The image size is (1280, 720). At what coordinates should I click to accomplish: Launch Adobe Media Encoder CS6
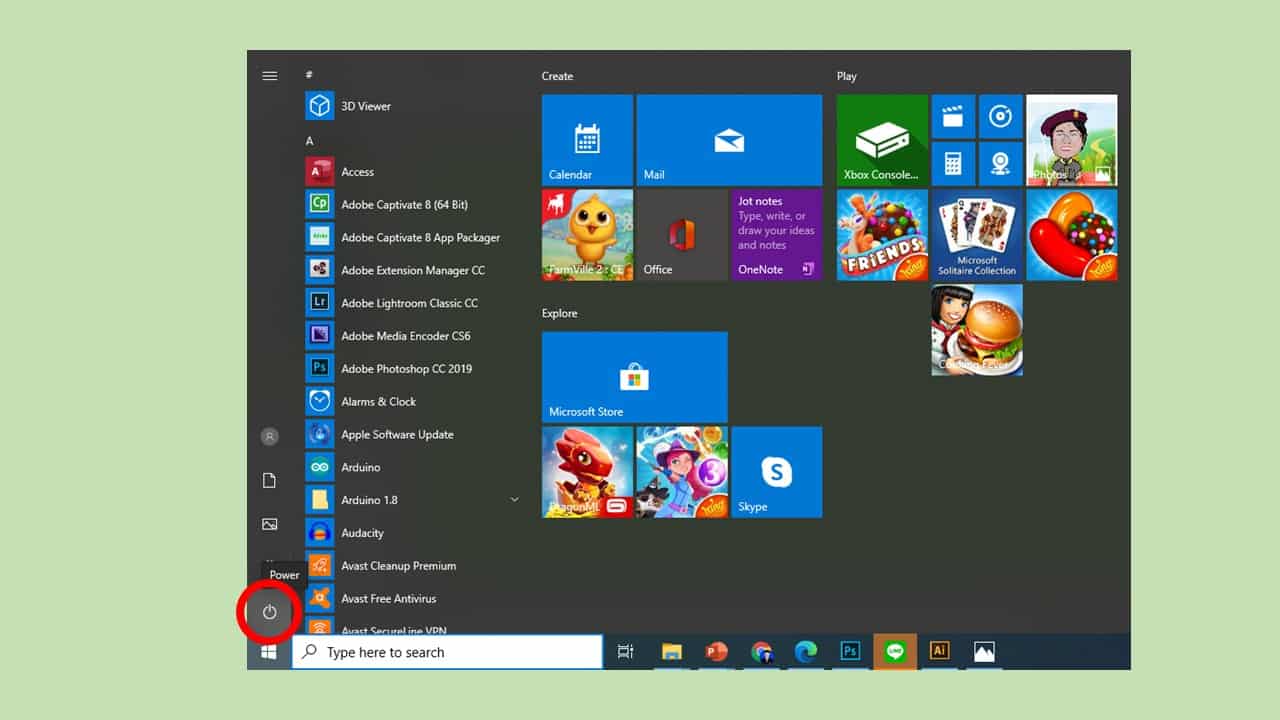414,336
